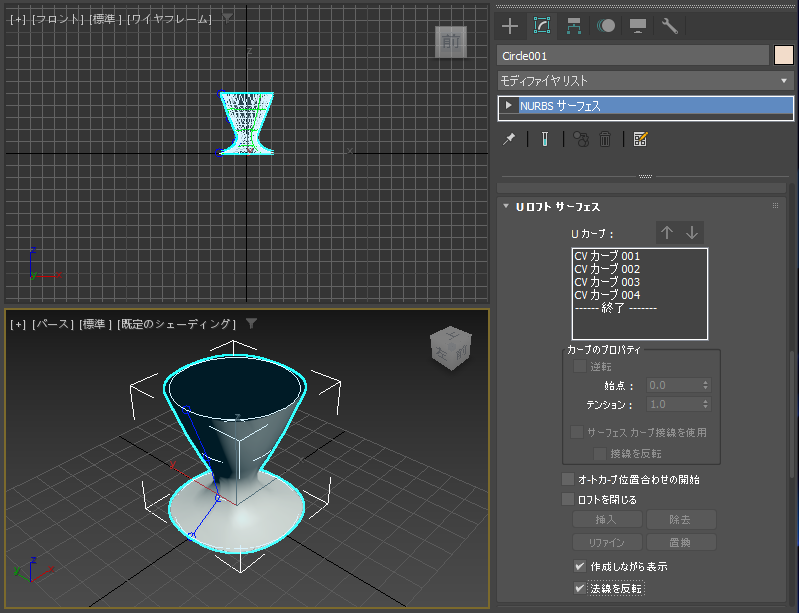Open the Motion command panel tab
799x613 pixels.
click(606, 26)
